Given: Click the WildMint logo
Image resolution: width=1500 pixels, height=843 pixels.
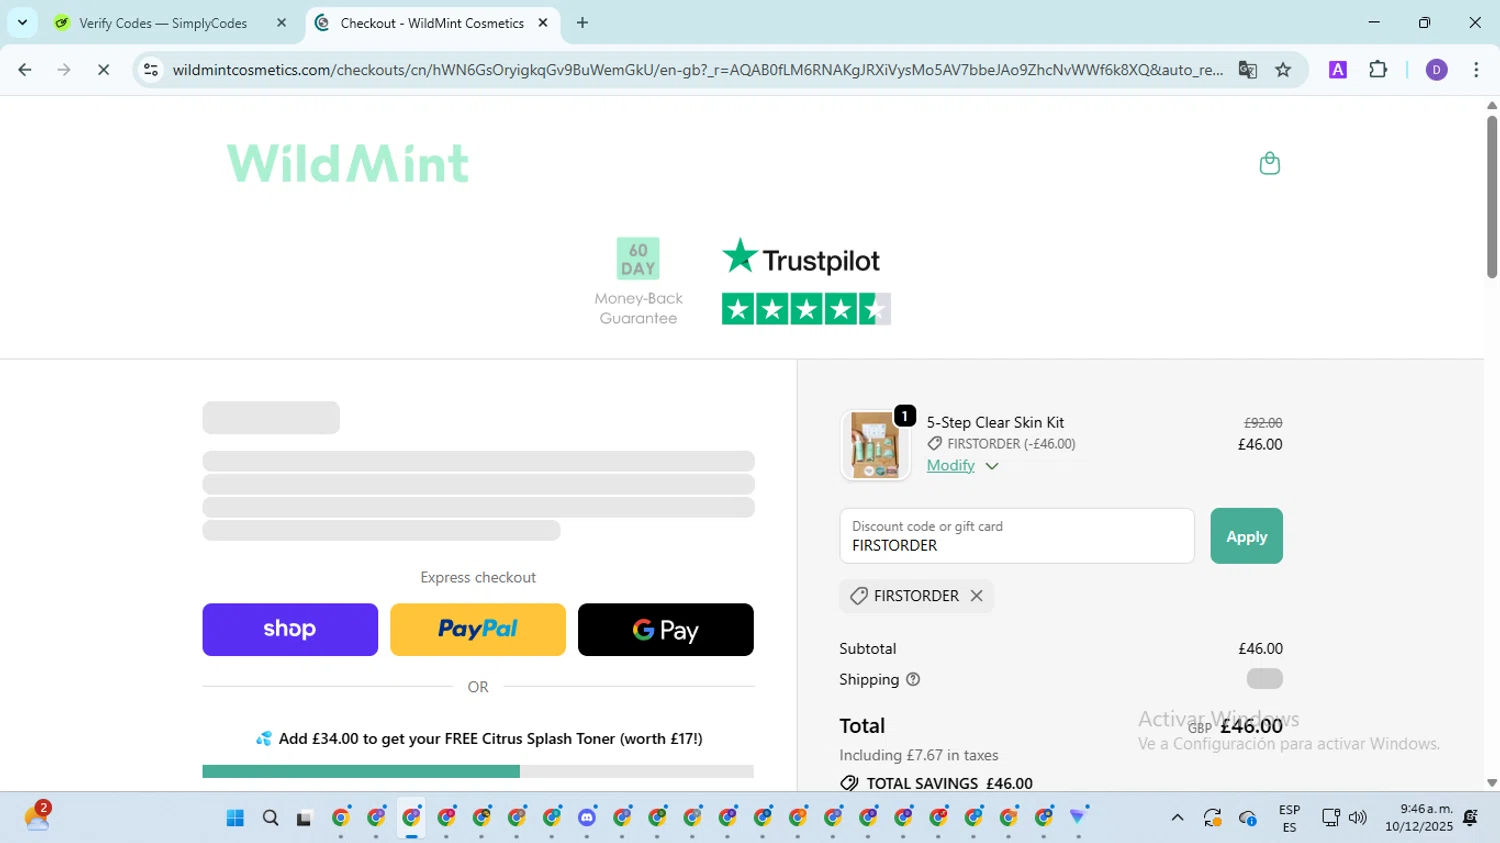Looking at the screenshot, I should tap(348, 163).
